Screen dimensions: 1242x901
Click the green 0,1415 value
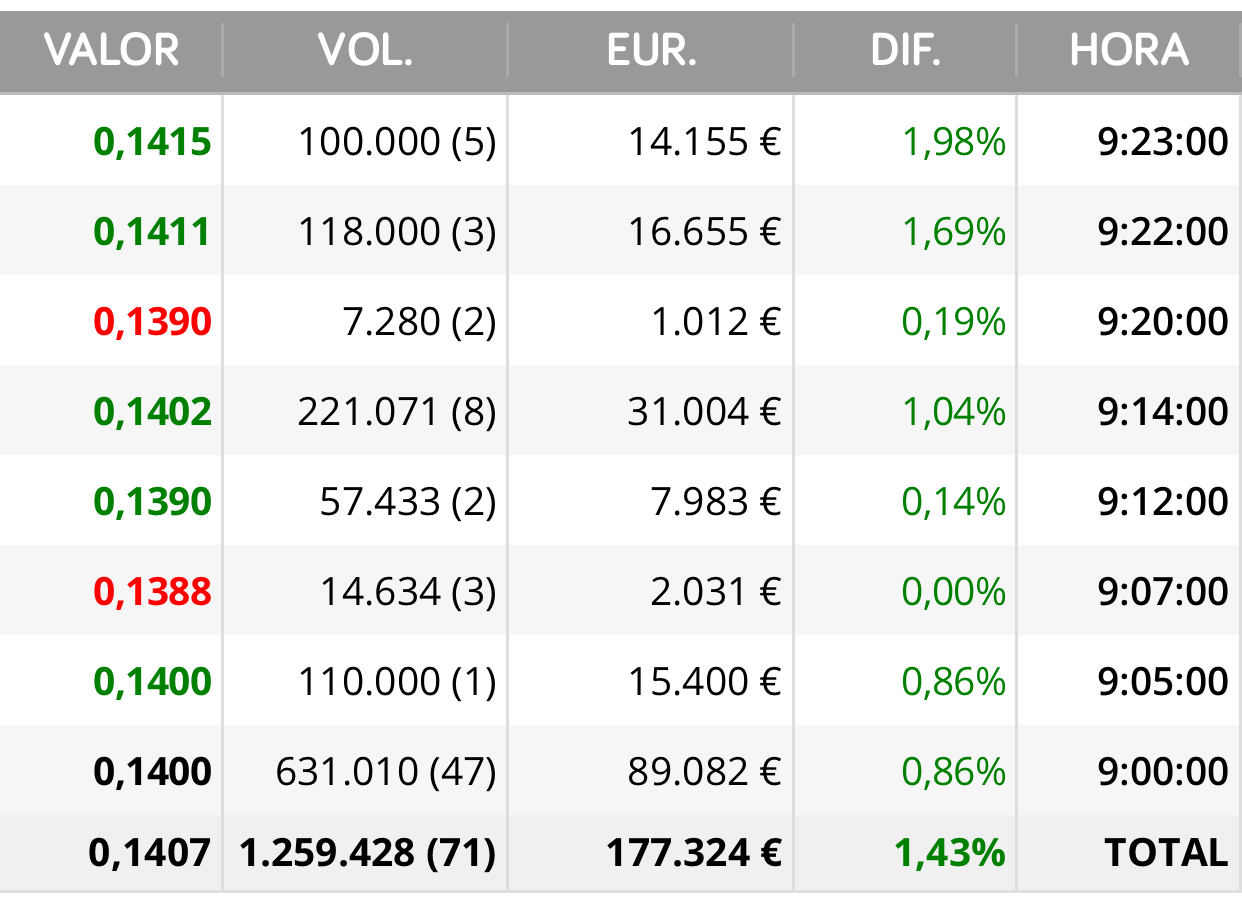152,142
